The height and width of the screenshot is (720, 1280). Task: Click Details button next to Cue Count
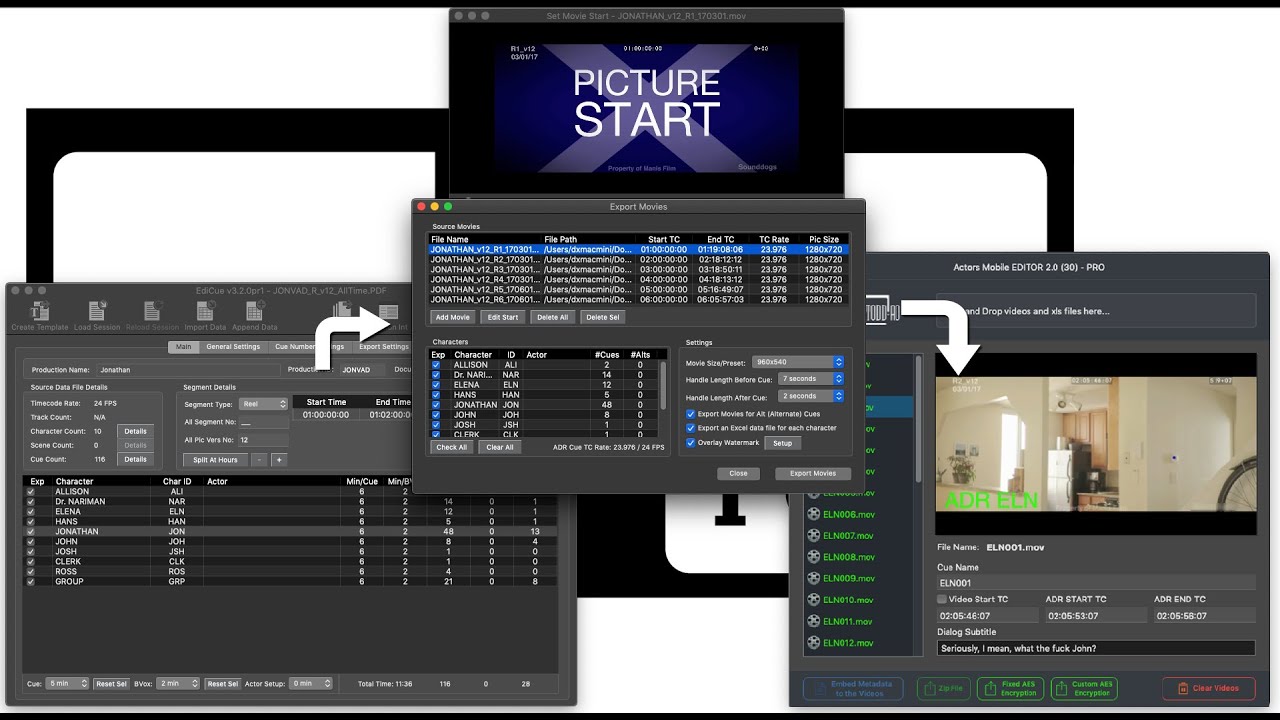click(x=135, y=459)
